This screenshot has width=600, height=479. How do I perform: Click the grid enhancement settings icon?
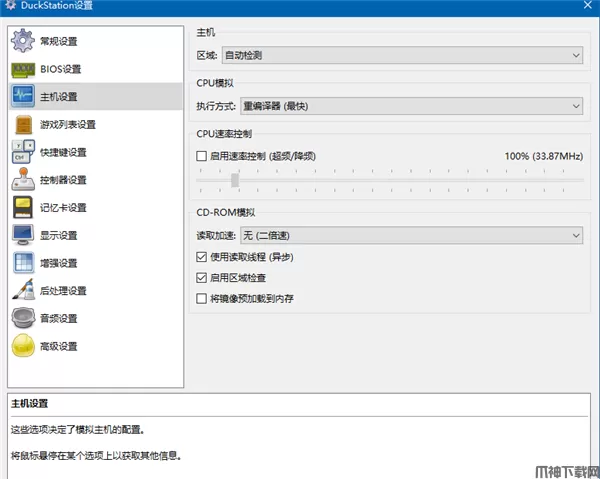(23, 262)
